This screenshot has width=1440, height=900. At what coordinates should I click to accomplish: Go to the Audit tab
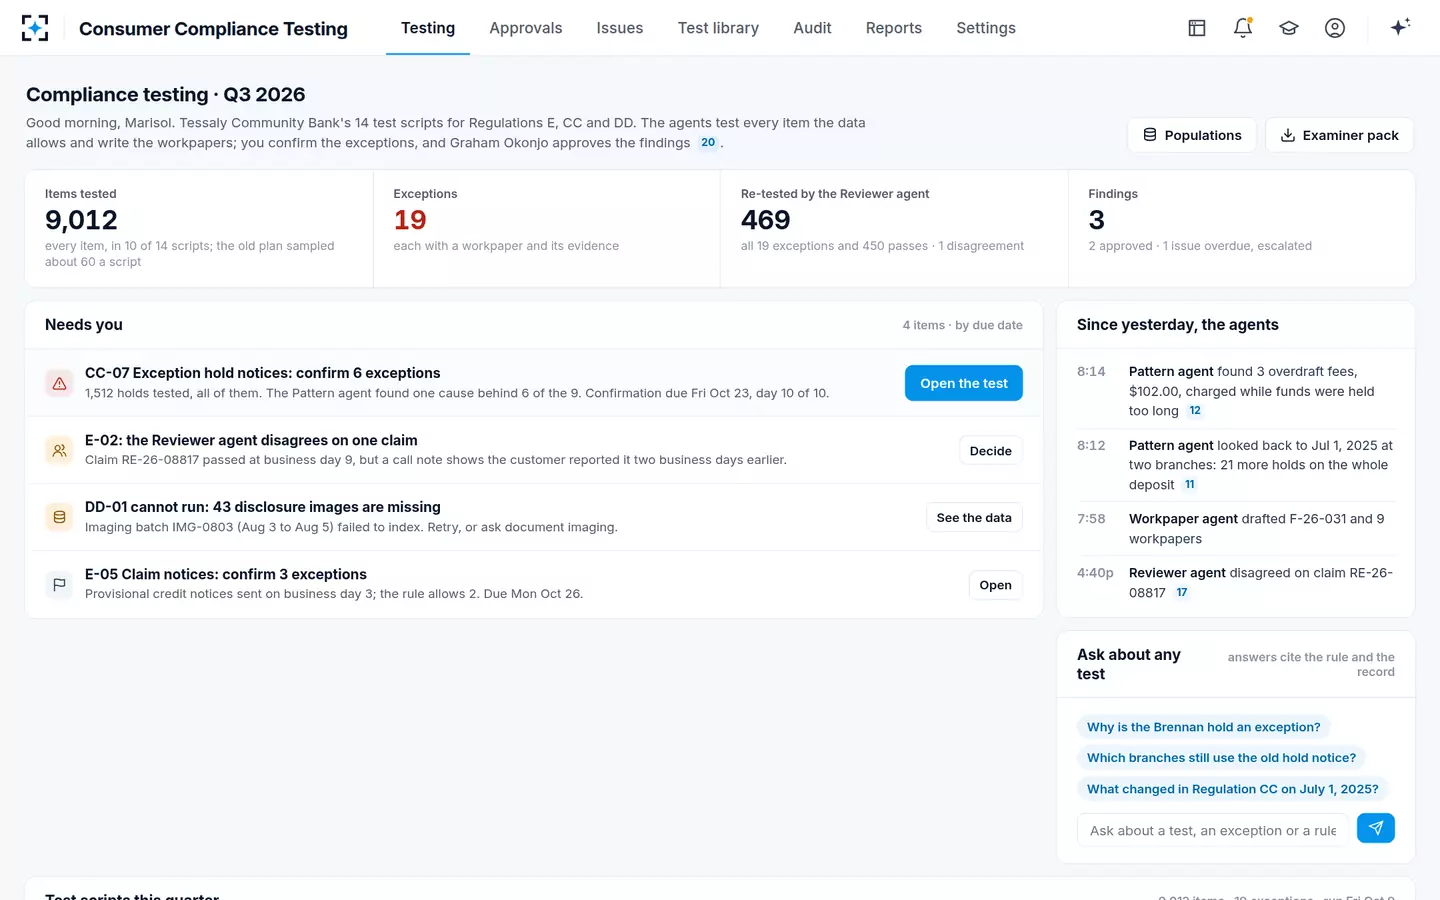tap(812, 28)
